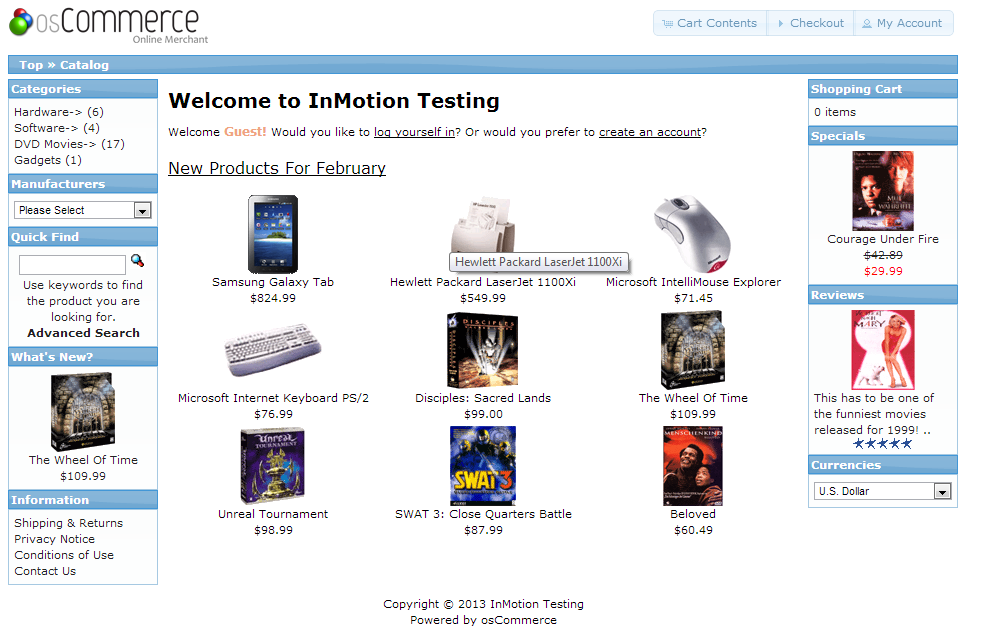This screenshot has height=635, width=983.
Task: Open the Microsoft IntelliMouse Explorer image
Action: 693,234
